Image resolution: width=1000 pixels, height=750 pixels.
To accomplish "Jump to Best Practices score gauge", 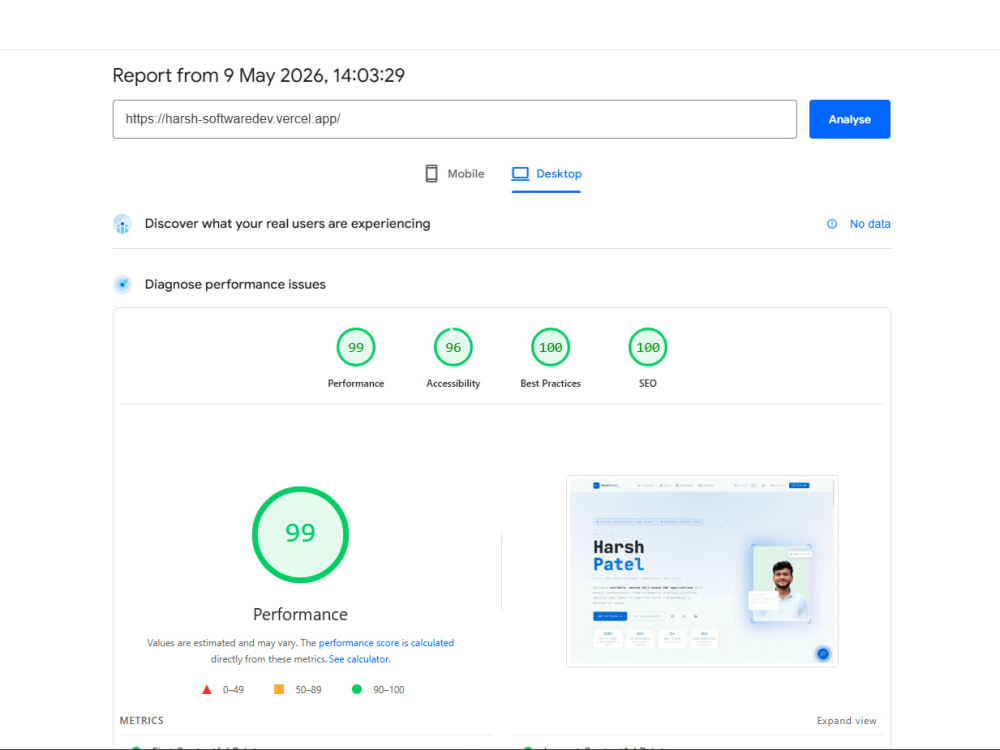I will [550, 348].
